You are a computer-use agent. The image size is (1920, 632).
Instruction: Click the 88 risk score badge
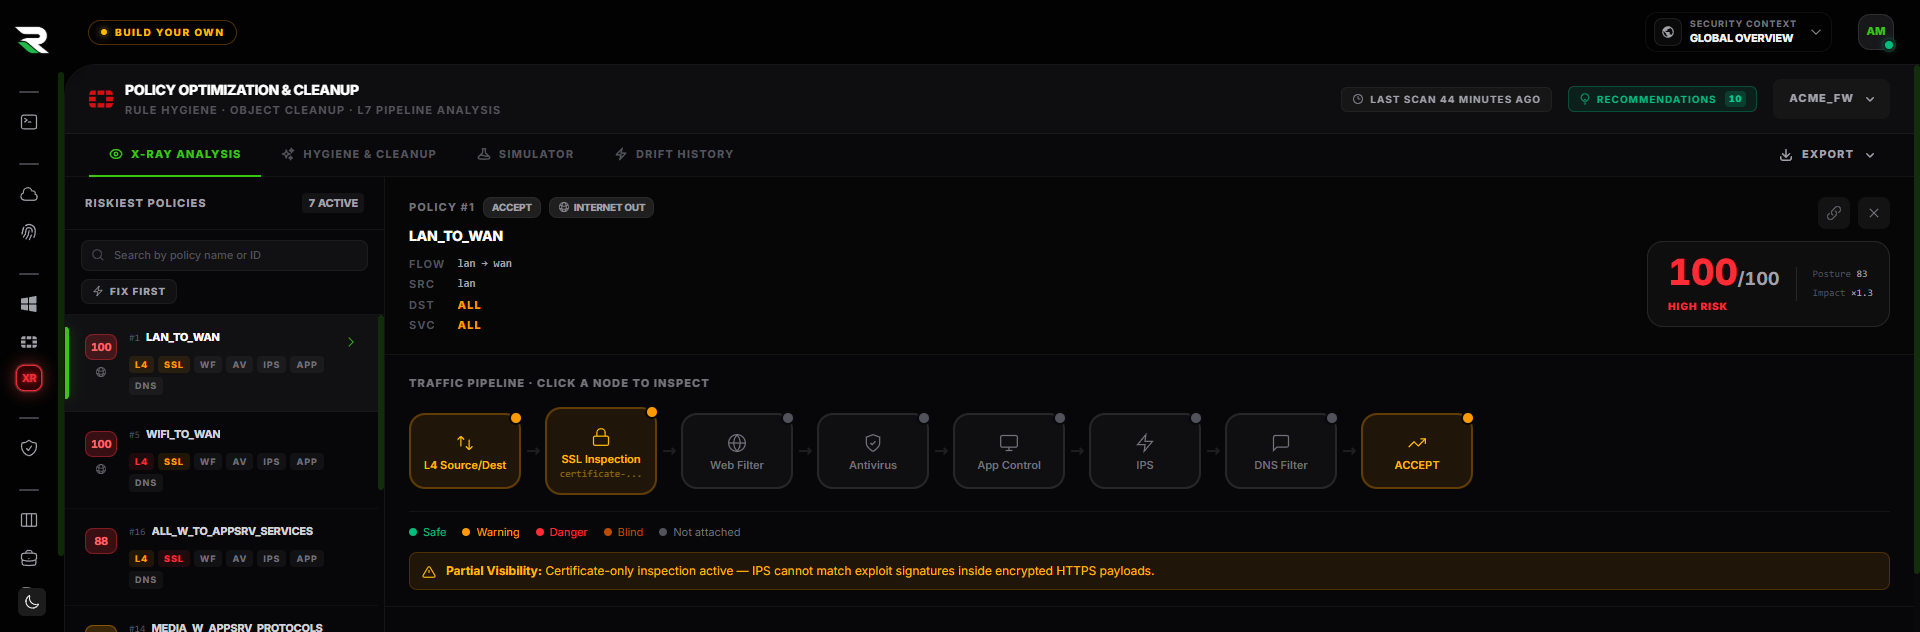point(101,541)
